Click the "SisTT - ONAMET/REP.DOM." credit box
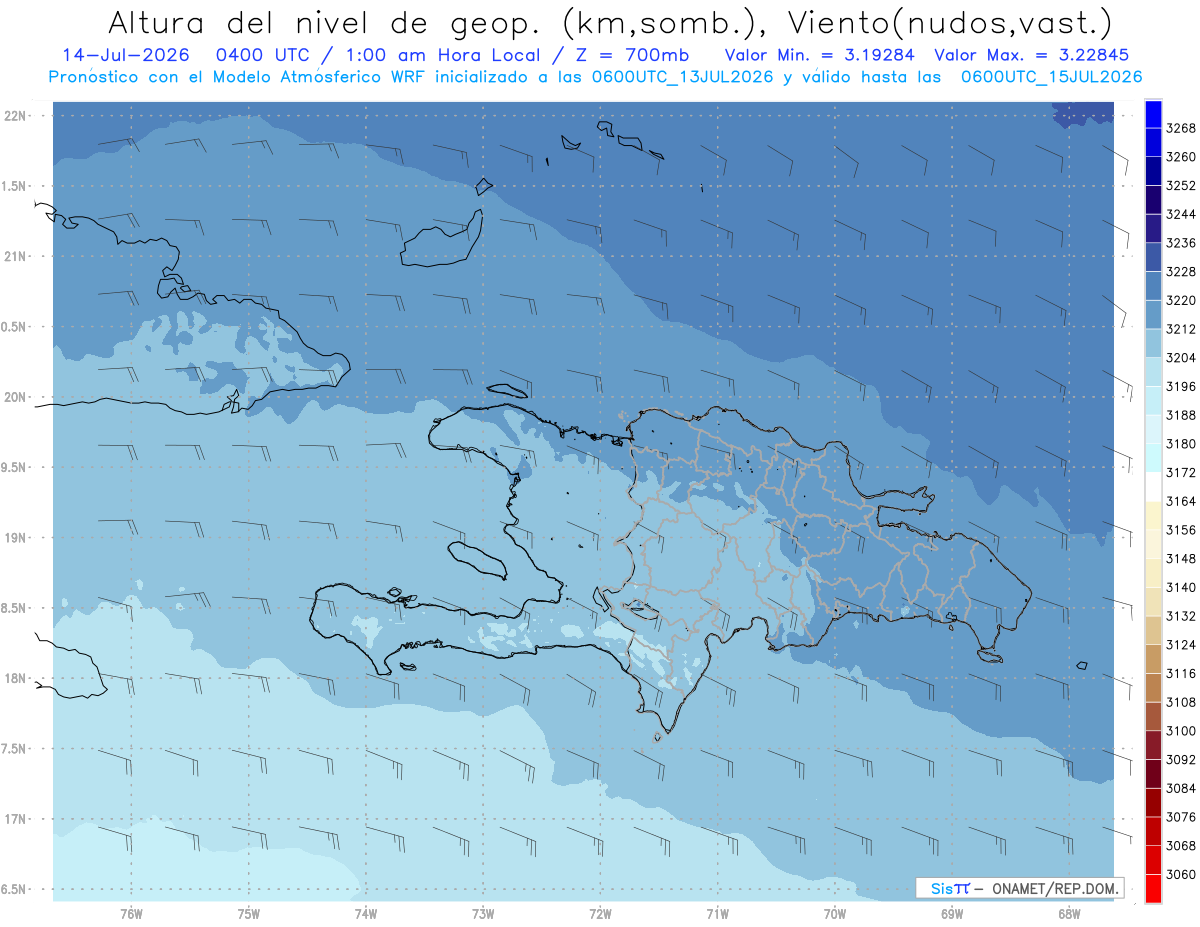1200x927 pixels. [x=1018, y=888]
